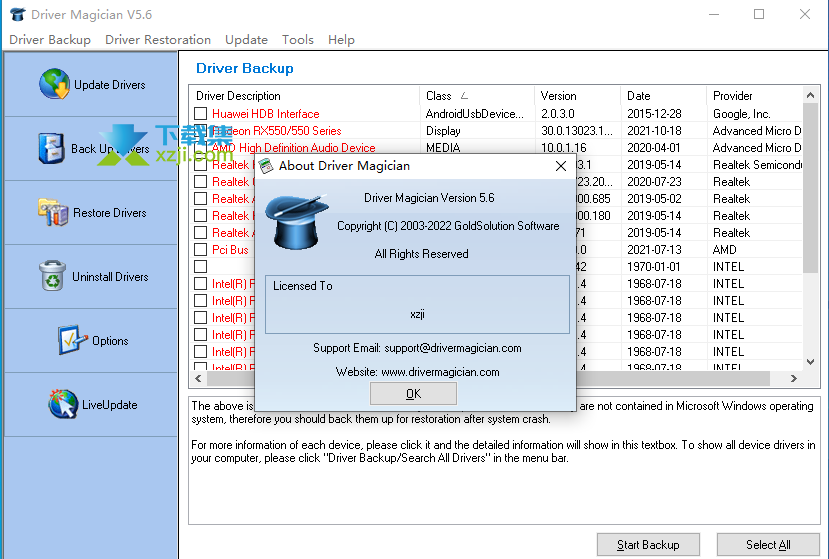Click the support@drivermagician.com email text
The height and width of the screenshot is (559, 829).
coord(453,348)
